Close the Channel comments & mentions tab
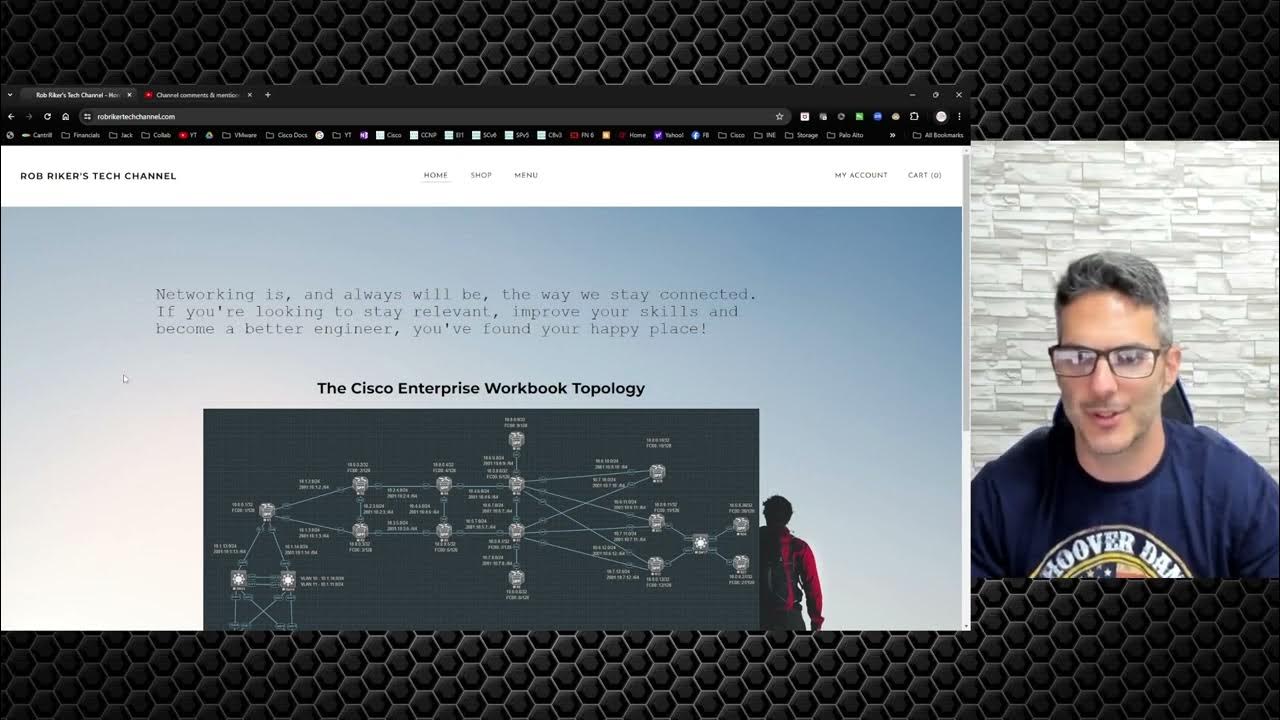Image resolution: width=1280 pixels, height=720 pixels. tap(250, 95)
